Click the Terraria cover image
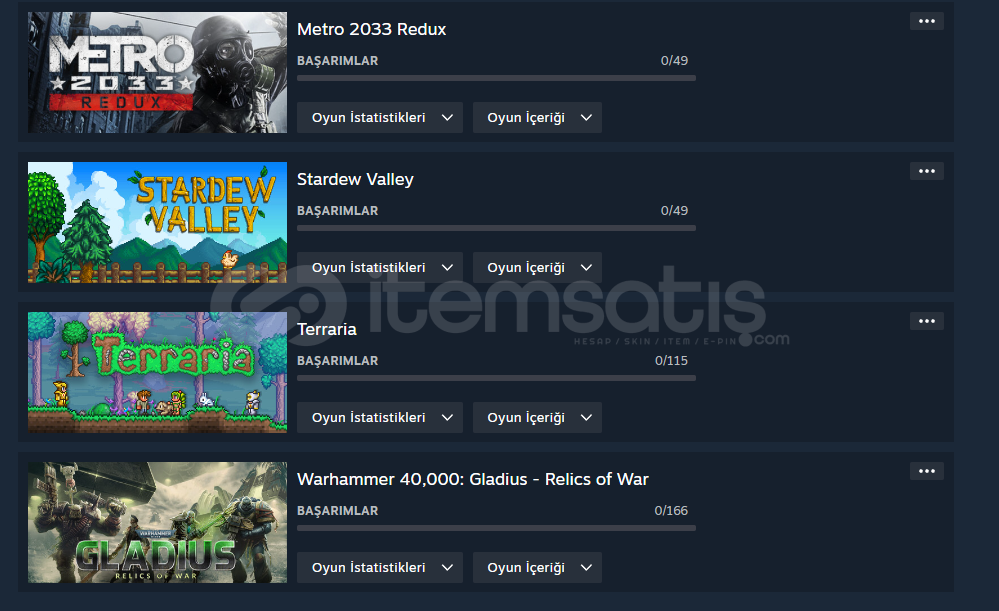Image resolution: width=999 pixels, height=611 pixels. (157, 373)
